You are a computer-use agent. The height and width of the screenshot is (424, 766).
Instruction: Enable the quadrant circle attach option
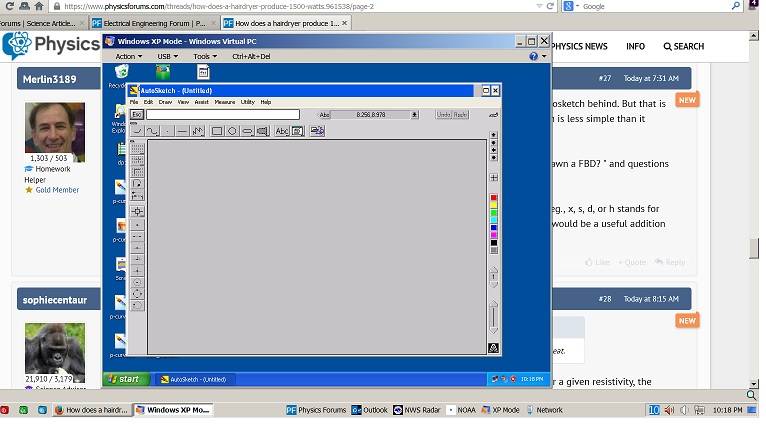pyautogui.click(x=137, y=294)
